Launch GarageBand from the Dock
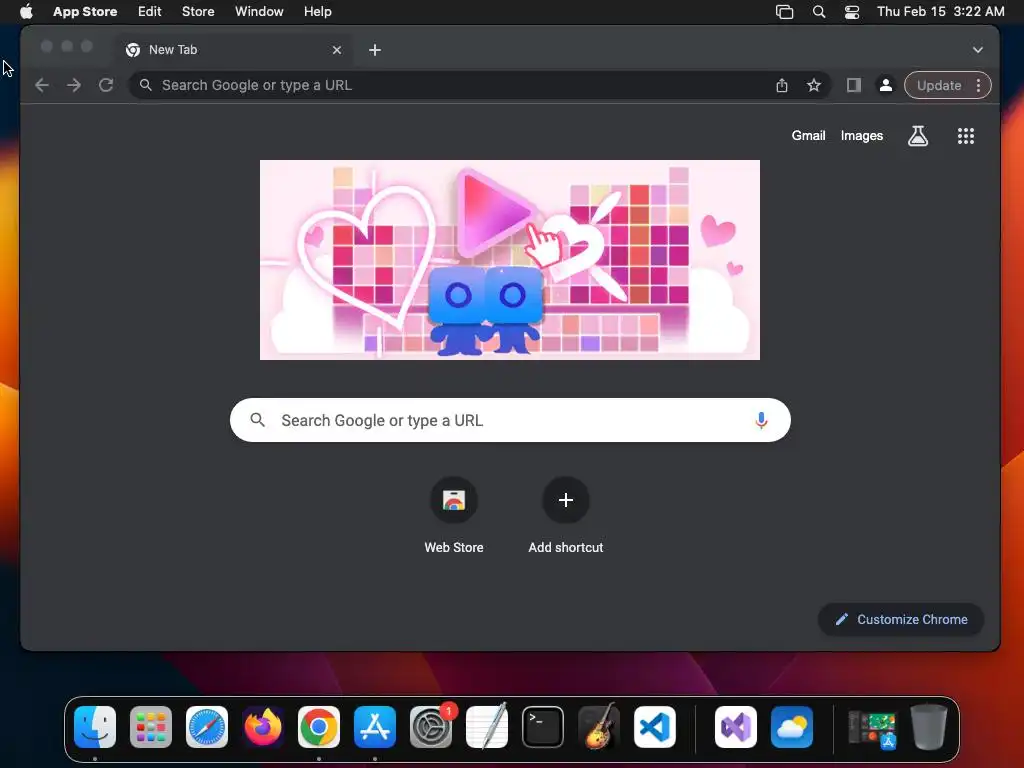 [x=599, y=727]
